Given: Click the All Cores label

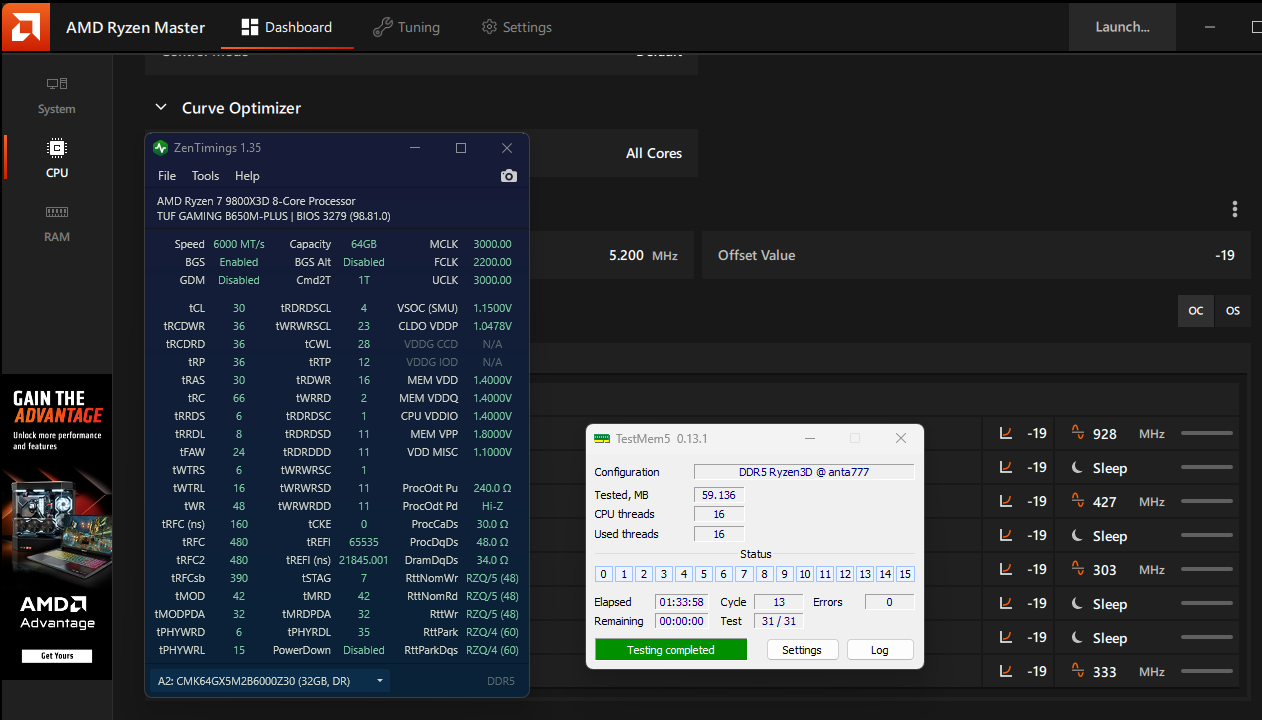Looking at the screenshot, I should 654,153.
